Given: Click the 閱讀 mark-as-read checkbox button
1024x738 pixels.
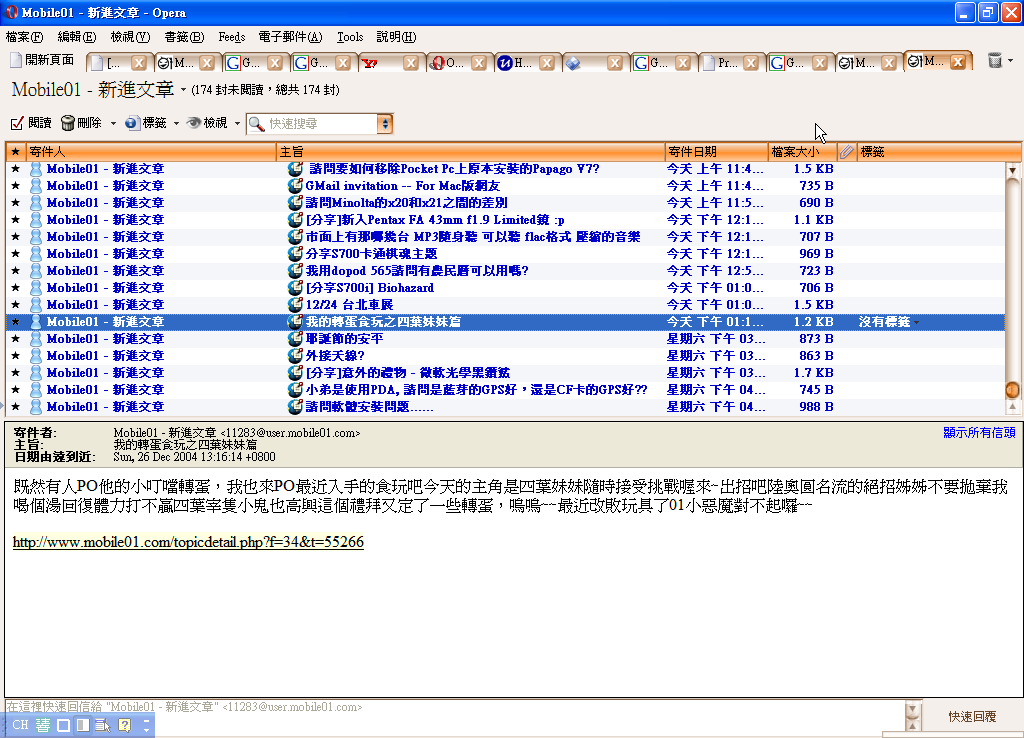Looking at the screenshot, I should click(x=31, y=123).
